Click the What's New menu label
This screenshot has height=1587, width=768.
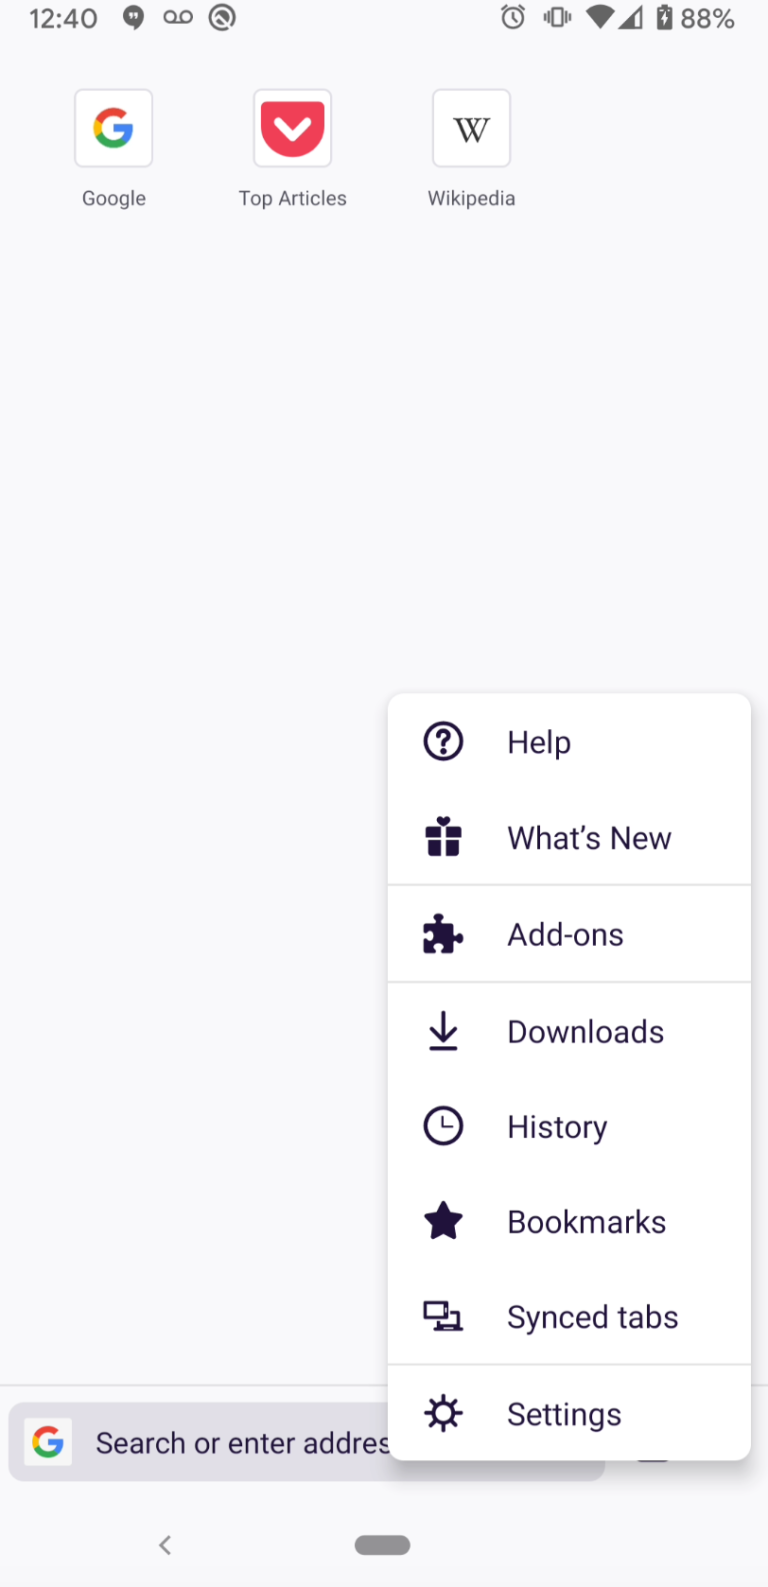click(589, 837)
